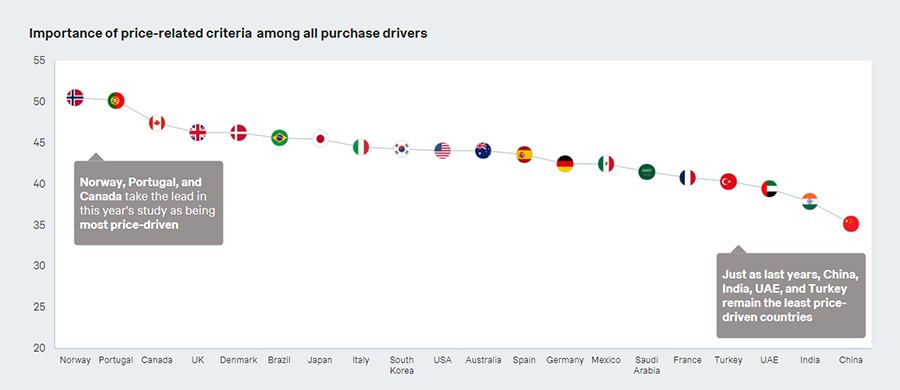Click the Mexico flag data point

click(x=606, y=164)
